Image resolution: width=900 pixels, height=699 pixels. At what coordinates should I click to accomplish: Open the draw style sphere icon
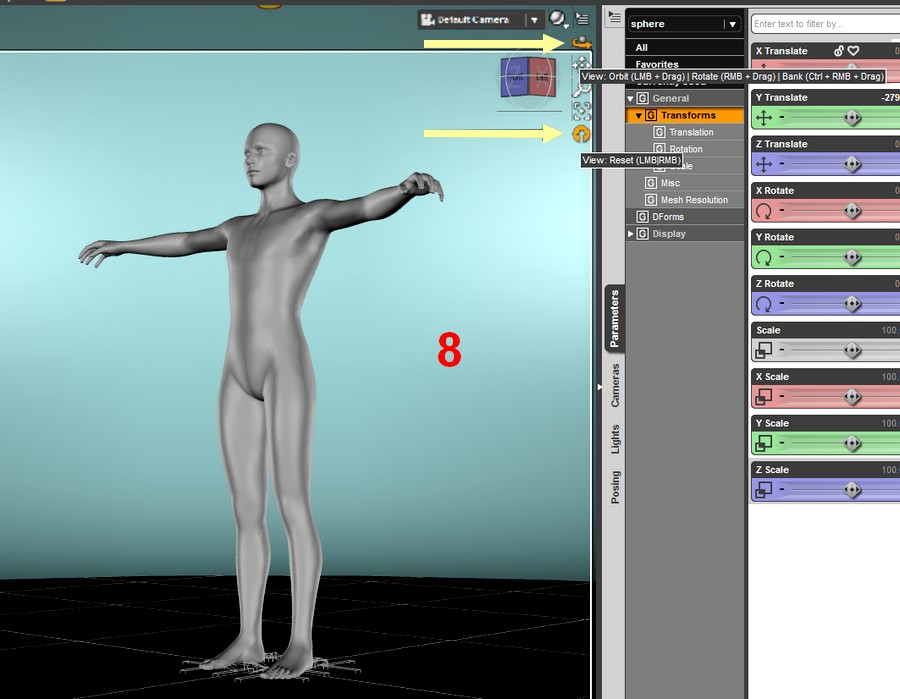pyautogui.click(x=557, y=20)
